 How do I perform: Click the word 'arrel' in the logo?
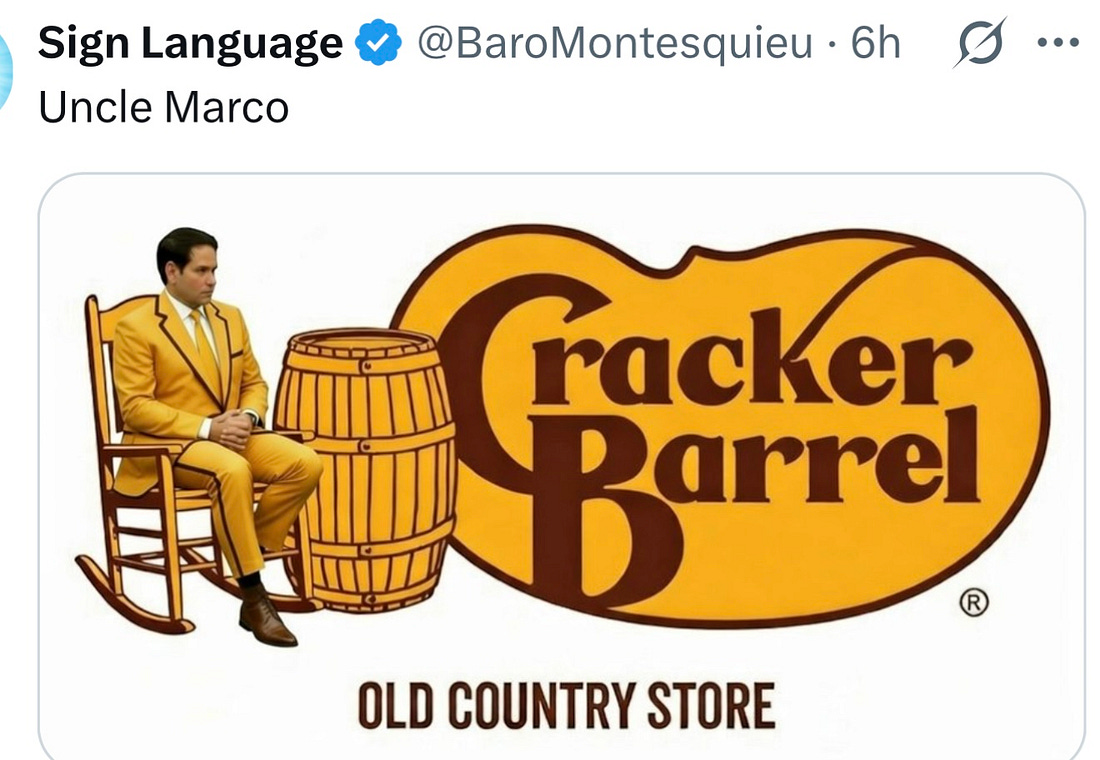(816, 457)
